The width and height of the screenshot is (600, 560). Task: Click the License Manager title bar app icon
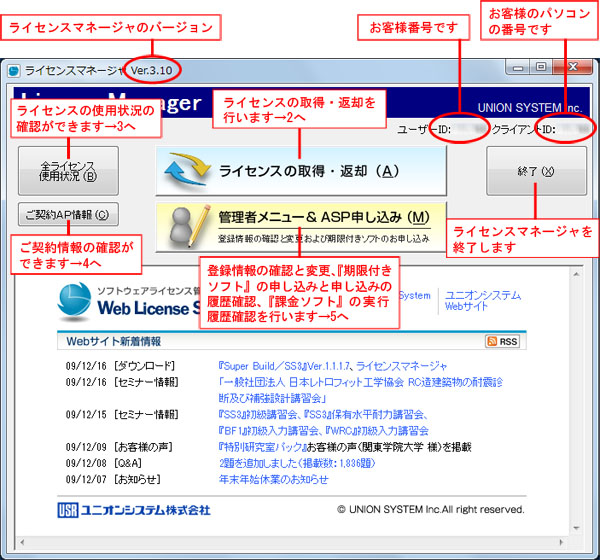pyautogui.click(x=14, y=71)
